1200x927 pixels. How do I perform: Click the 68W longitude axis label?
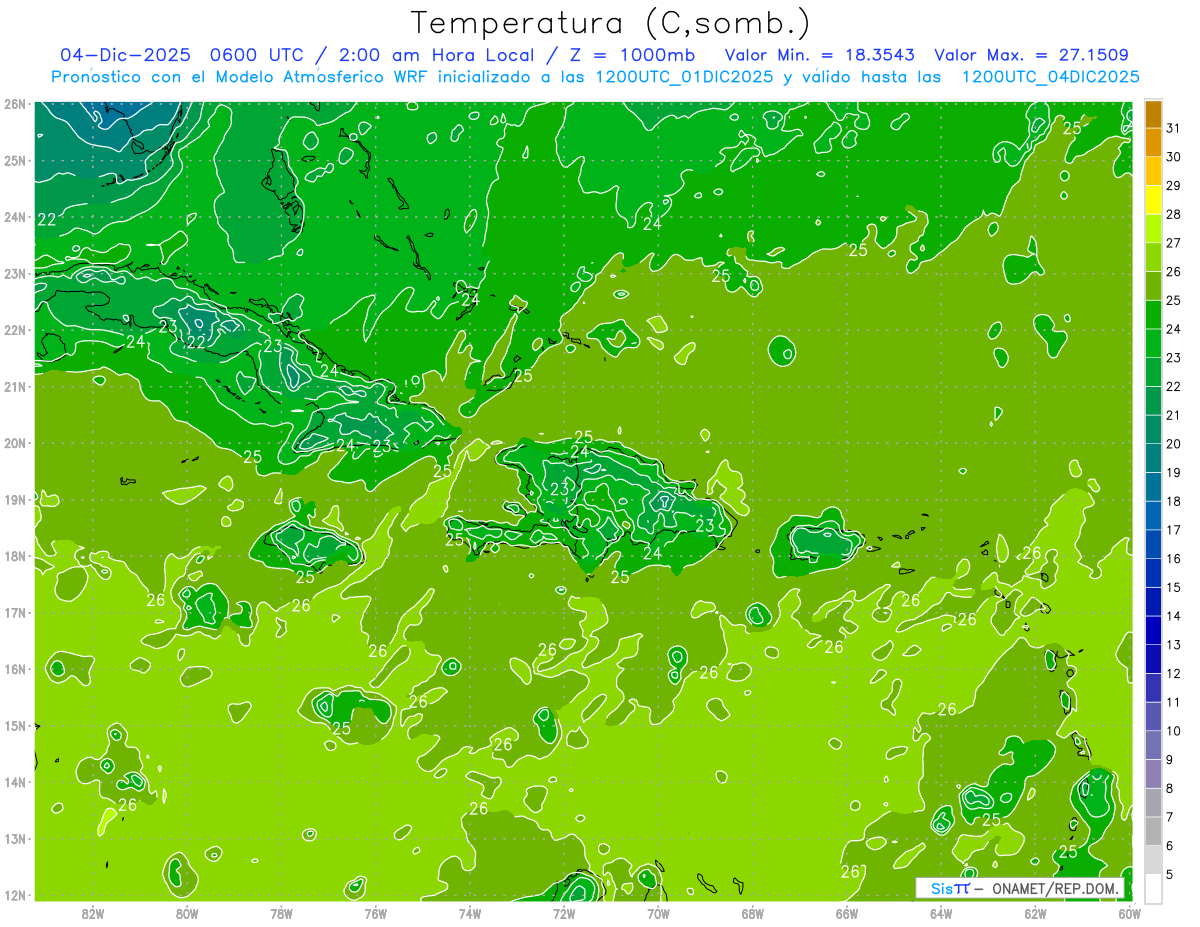tap(752, 913)
